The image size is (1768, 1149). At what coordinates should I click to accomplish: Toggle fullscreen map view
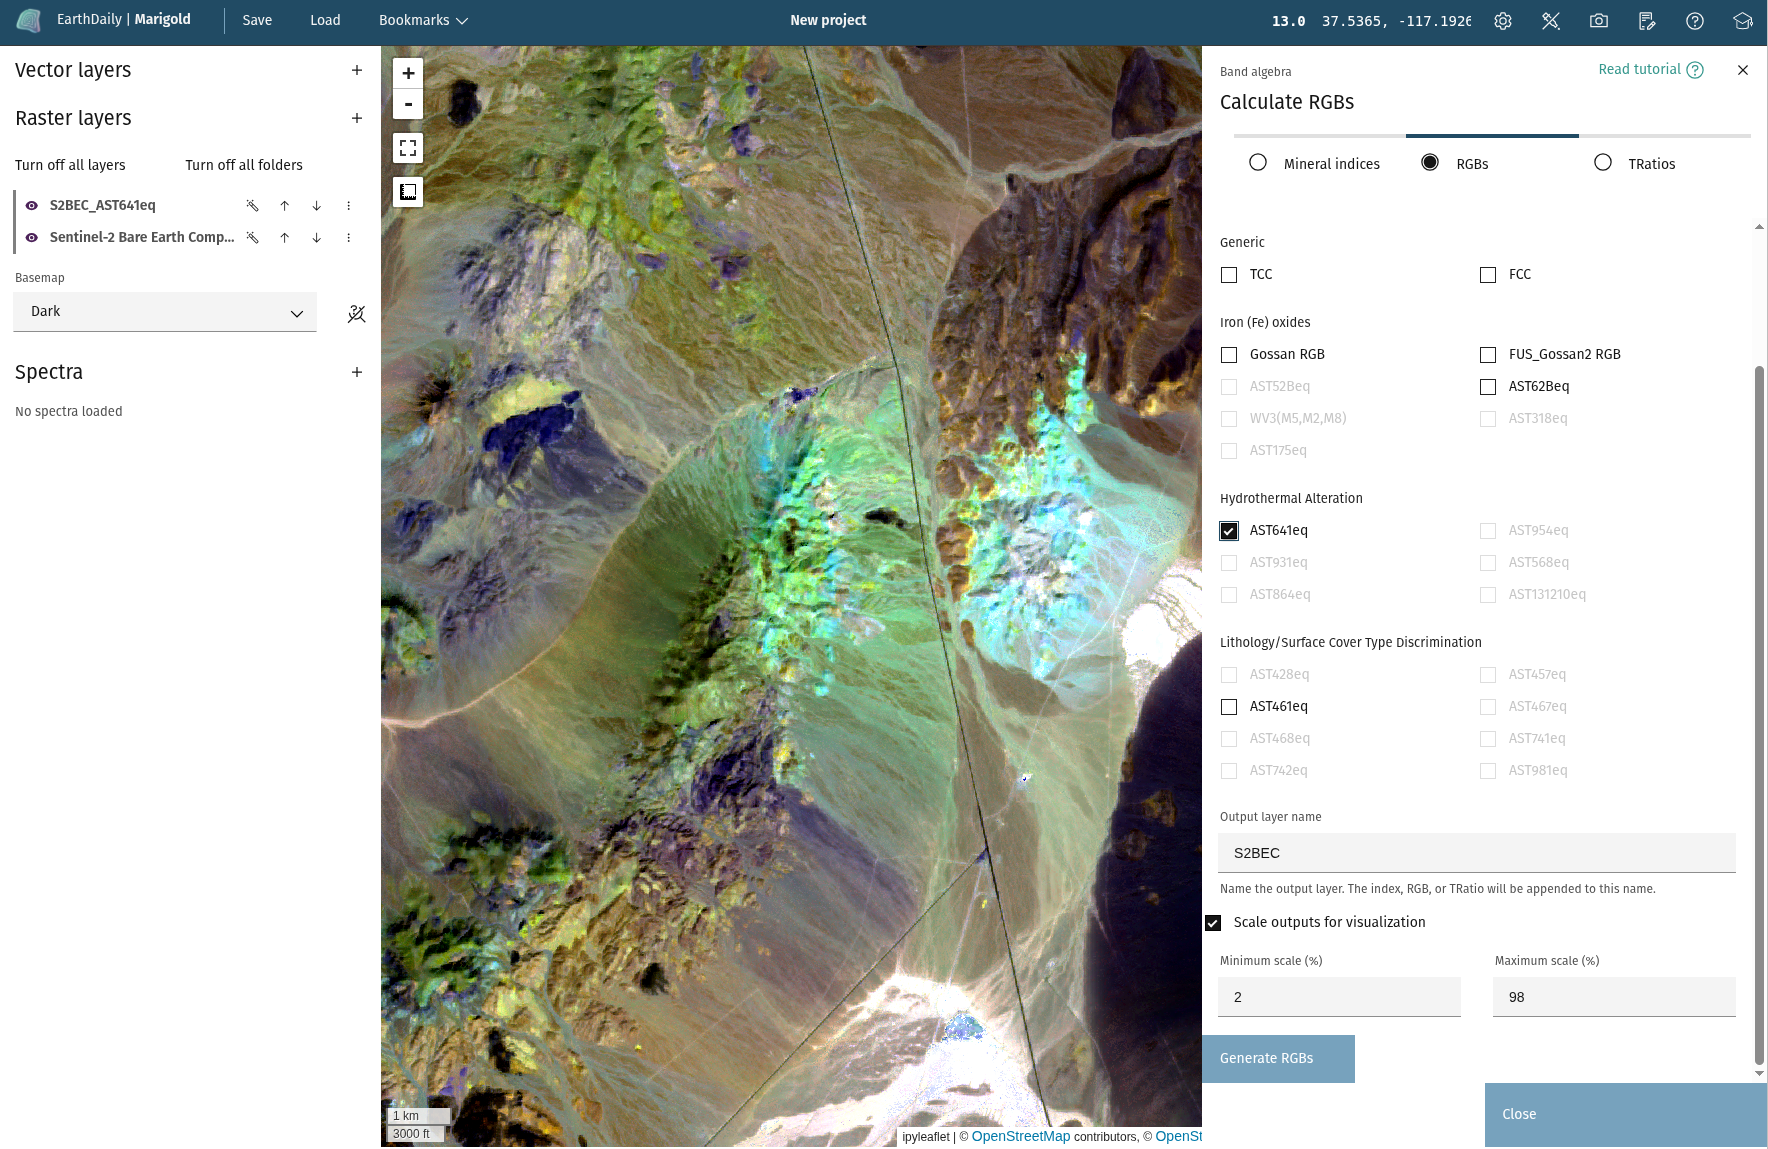coord(408,148)
